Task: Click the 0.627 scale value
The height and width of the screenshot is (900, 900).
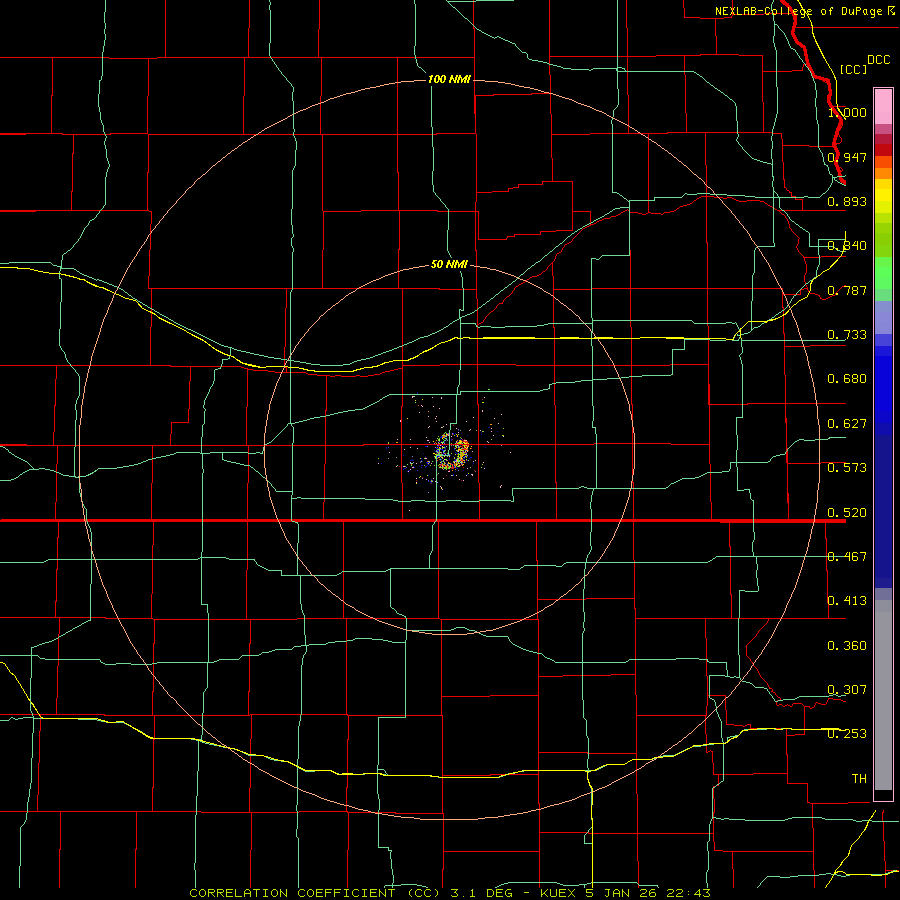Action: click(847, 424)
